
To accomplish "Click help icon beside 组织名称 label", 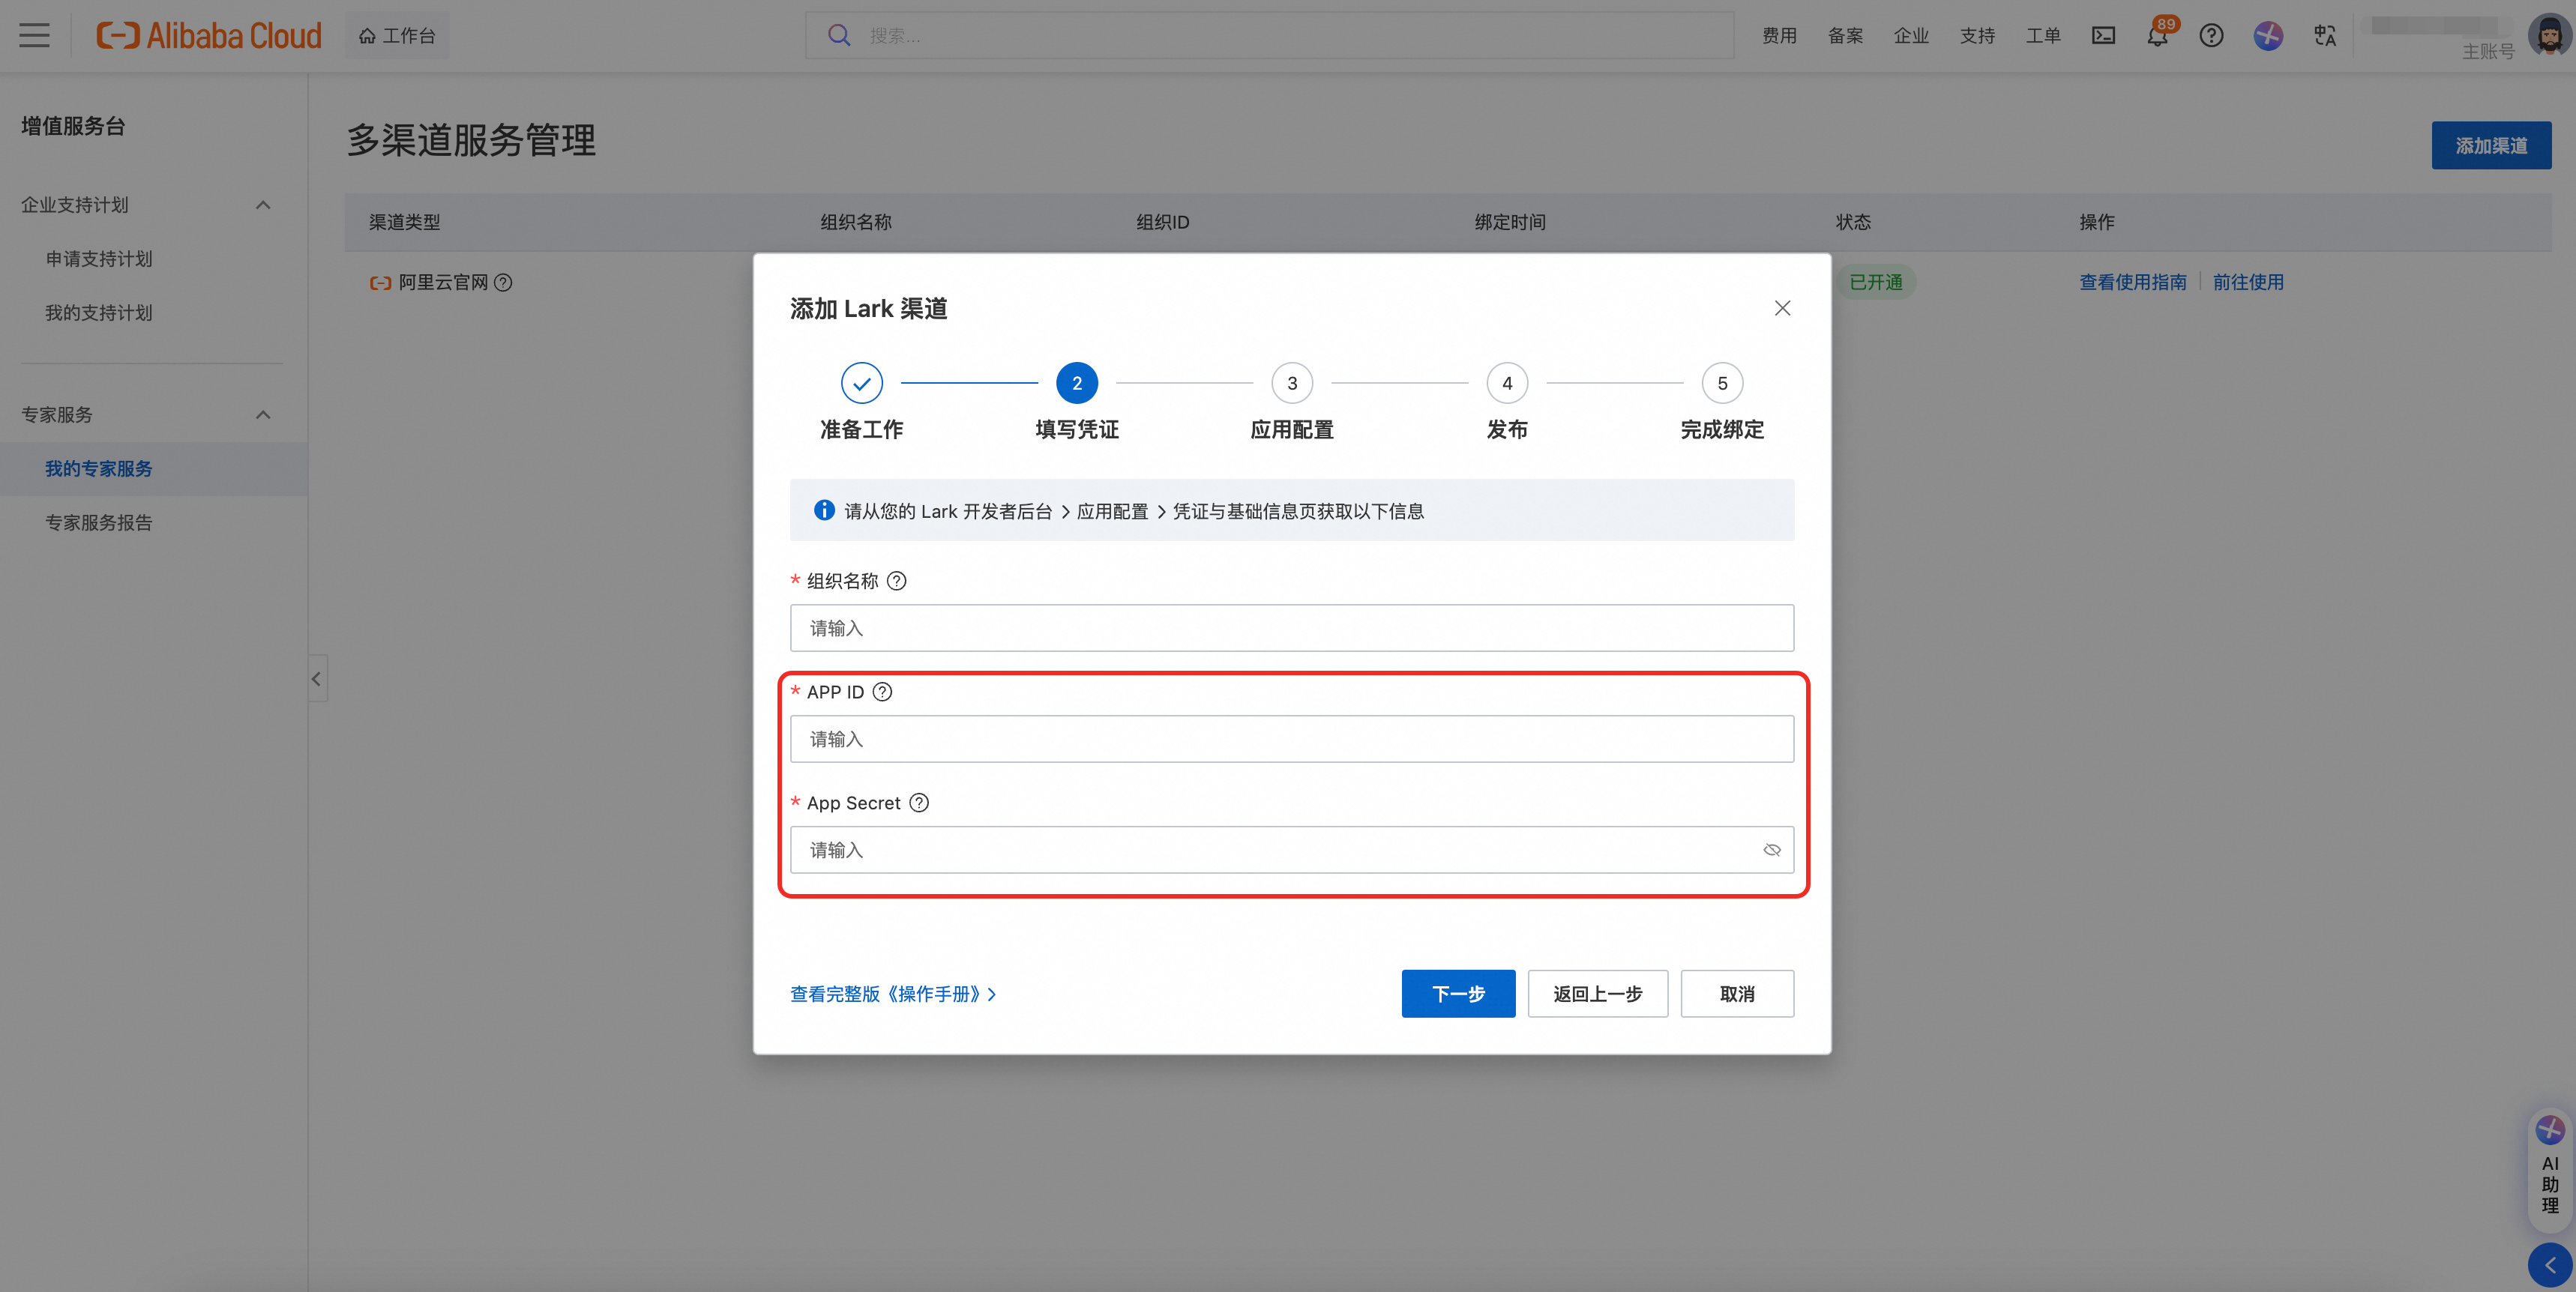I will (x=897, y=581).
